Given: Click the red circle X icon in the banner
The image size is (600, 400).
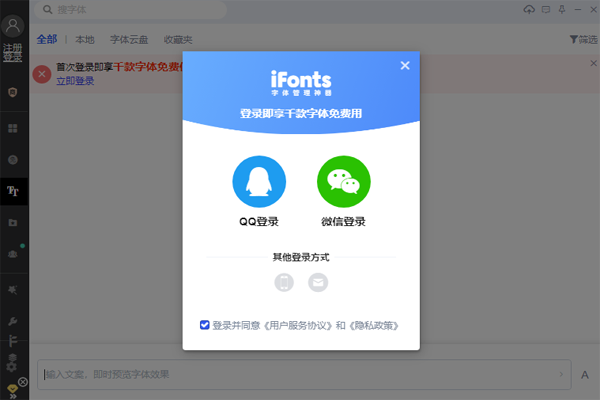Looking at the screenshot, I should coord(42,74).
